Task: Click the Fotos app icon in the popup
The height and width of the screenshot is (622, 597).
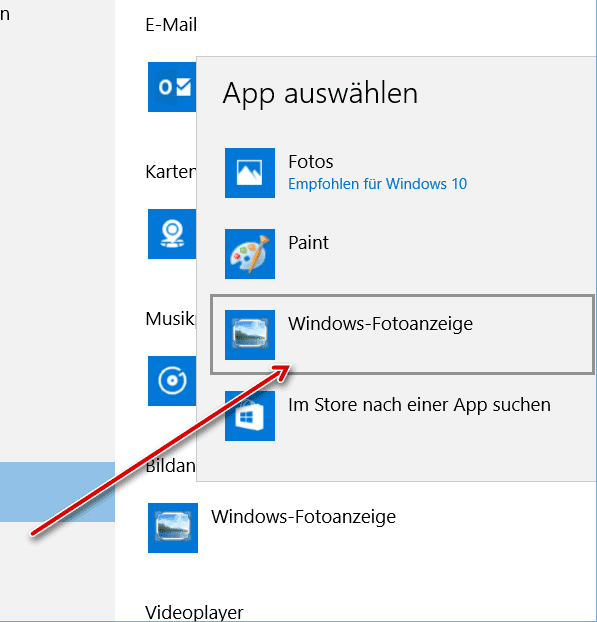Action: click(250, 173)
